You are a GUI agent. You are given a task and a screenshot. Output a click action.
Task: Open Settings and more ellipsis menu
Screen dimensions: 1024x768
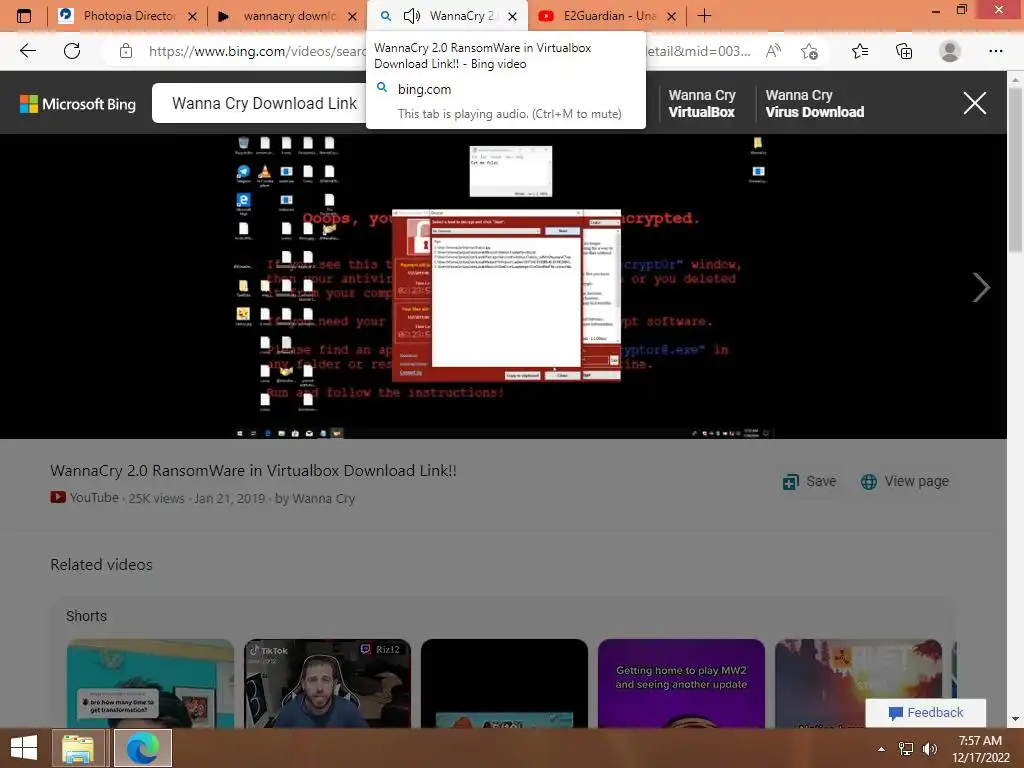(x=995, y=51)
